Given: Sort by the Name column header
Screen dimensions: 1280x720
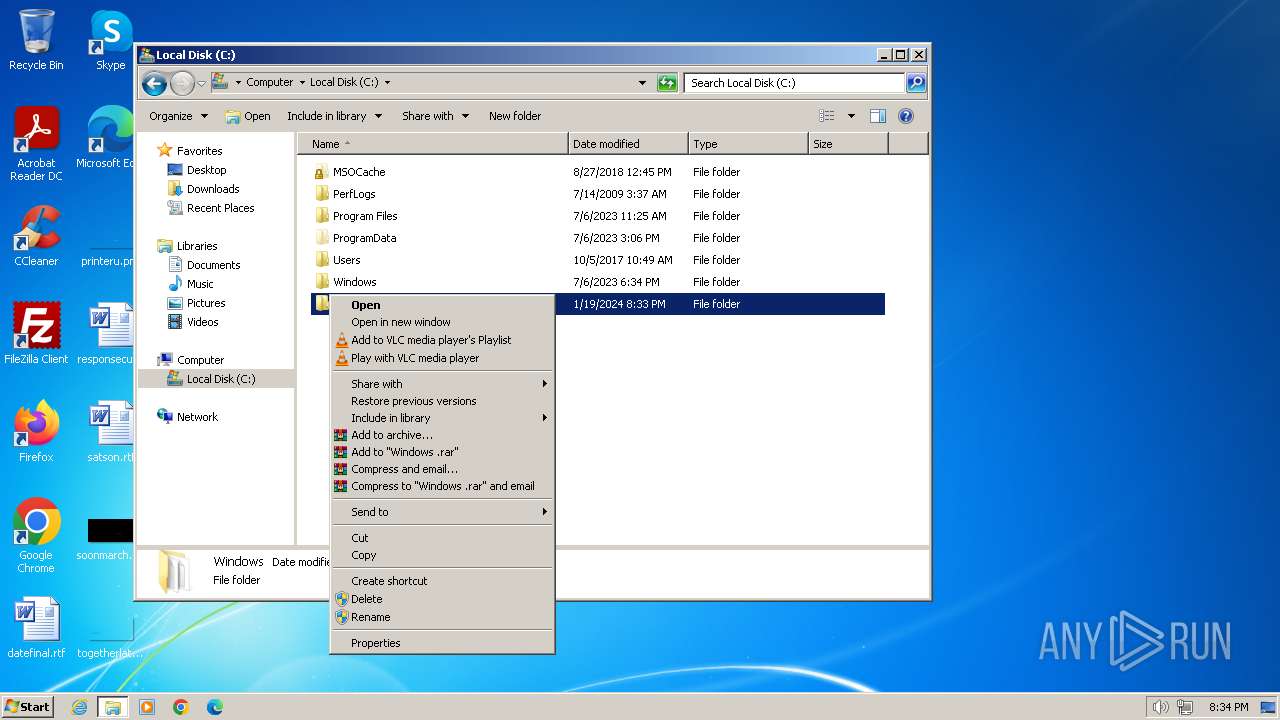Looking at the screenshot, I should 433,144.
